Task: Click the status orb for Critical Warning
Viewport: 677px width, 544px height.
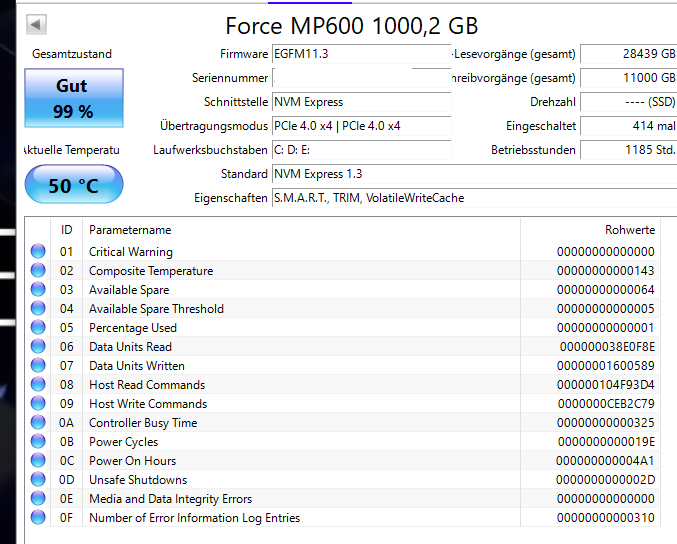Action: point(38,251)
